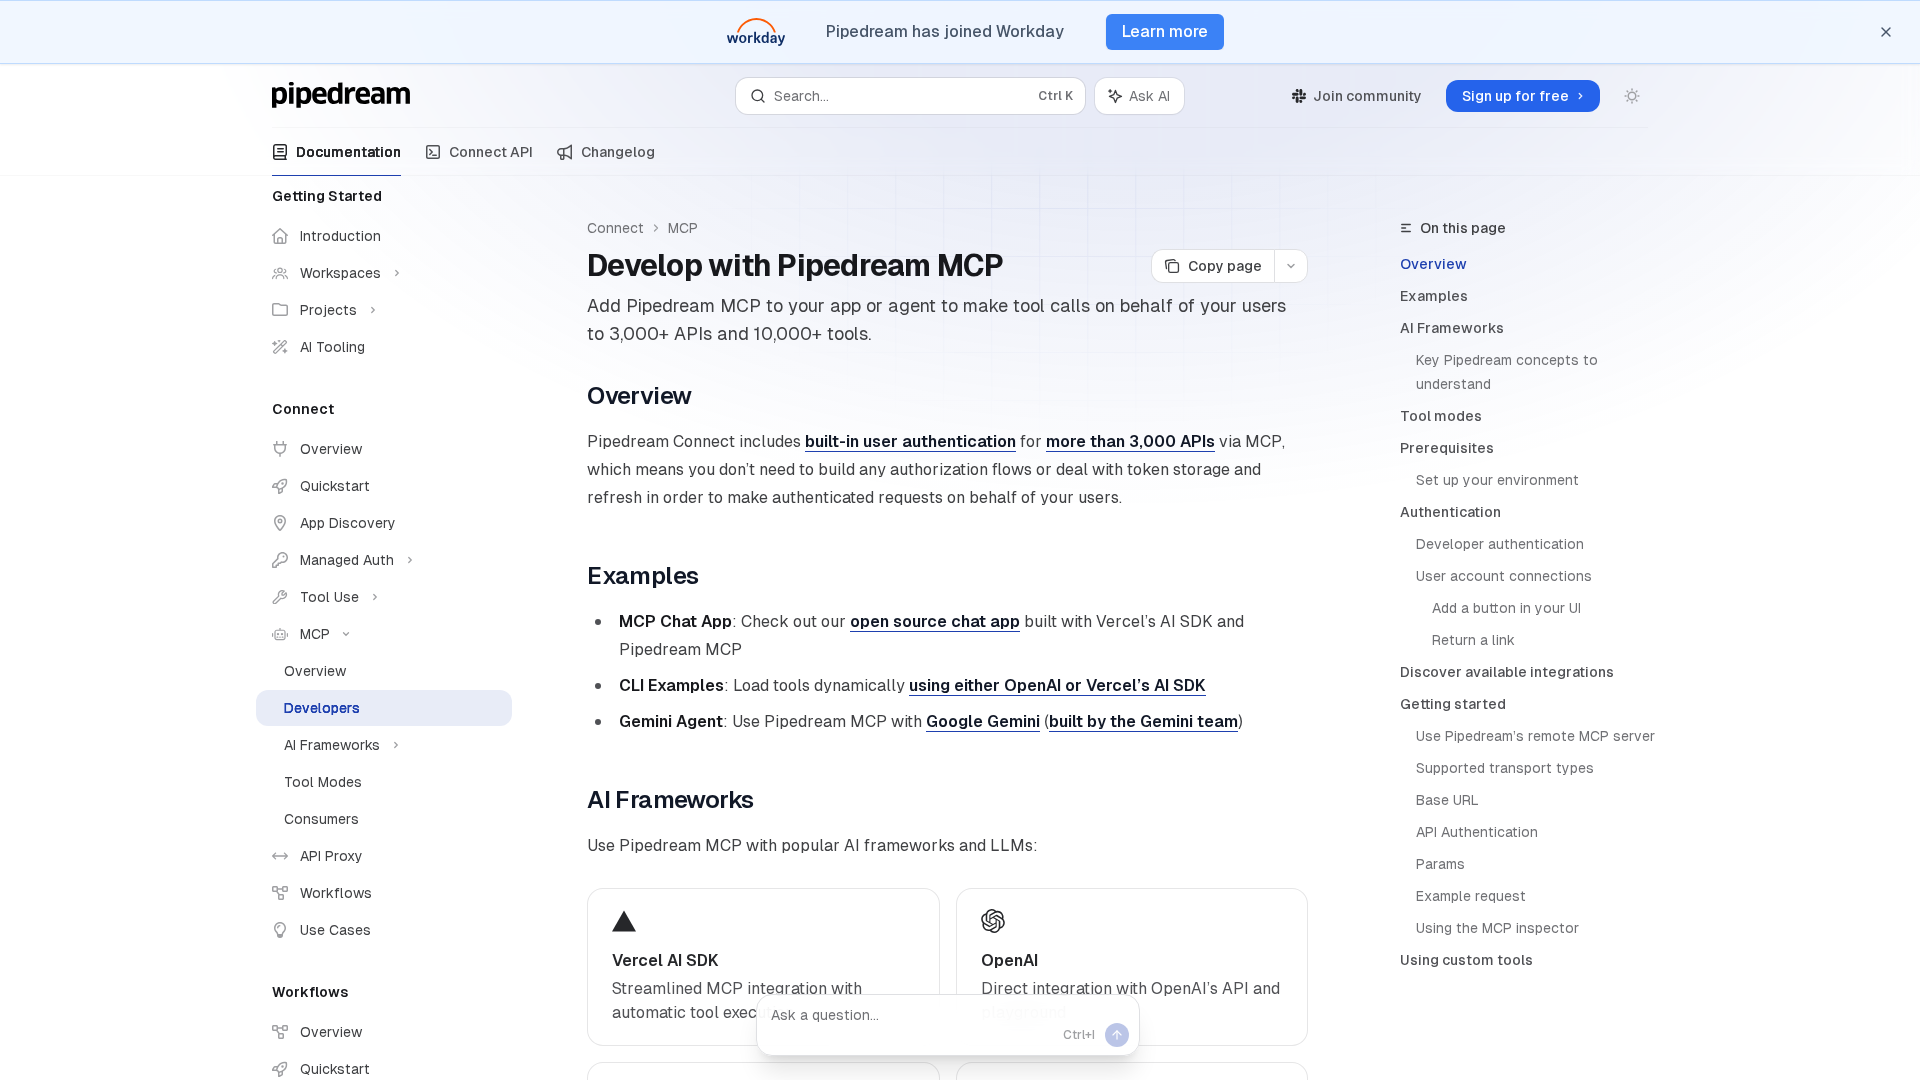The width and height of the screenshot is (1920, 1080).
Task: Click the Vercel AI SDK triangle icon
Action: [x=624, y=921]
